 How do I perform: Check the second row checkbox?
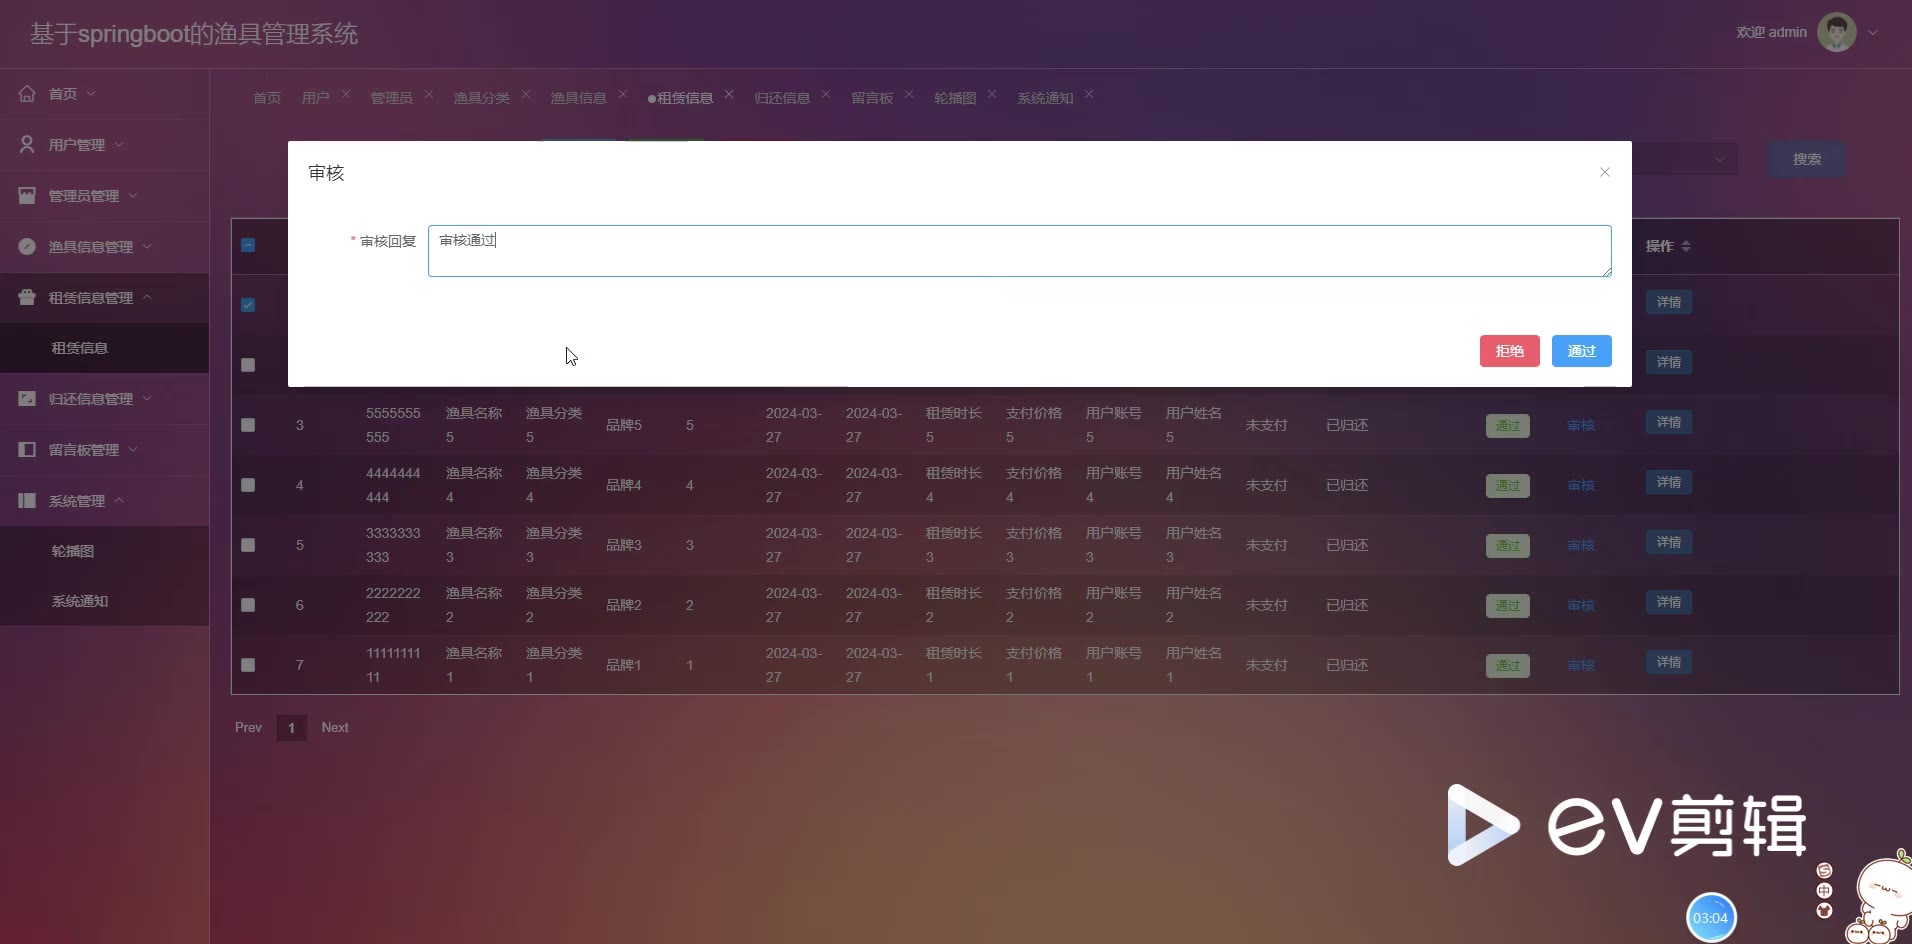click(248, 365)
